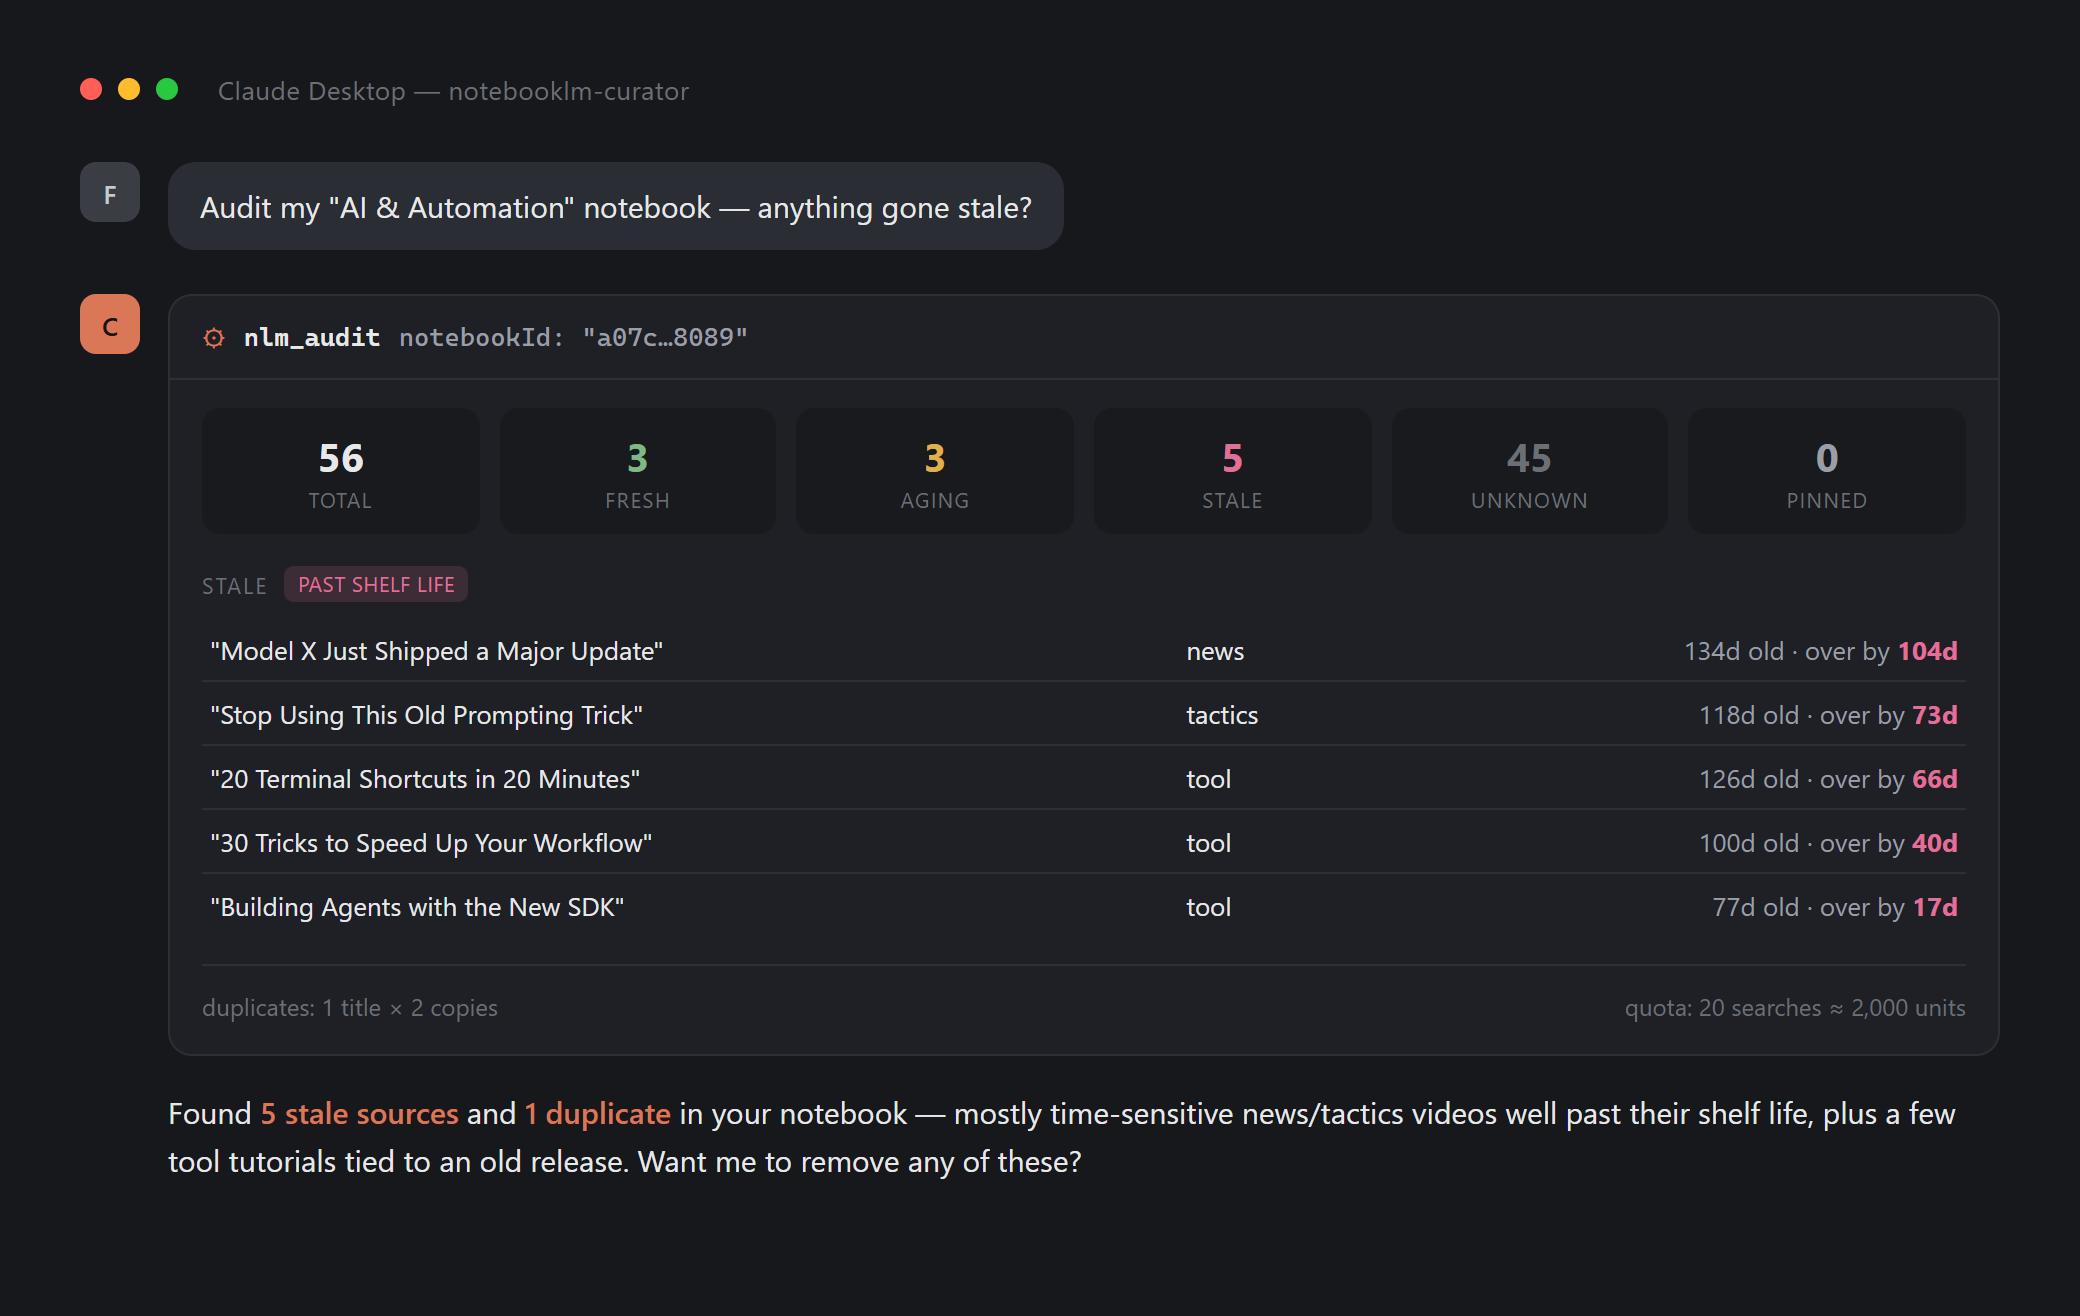Click the 3 Fresh stat card
The width and height of the screenshot is (2080, 1316).
pyautogui.click(x=638, y=471)
